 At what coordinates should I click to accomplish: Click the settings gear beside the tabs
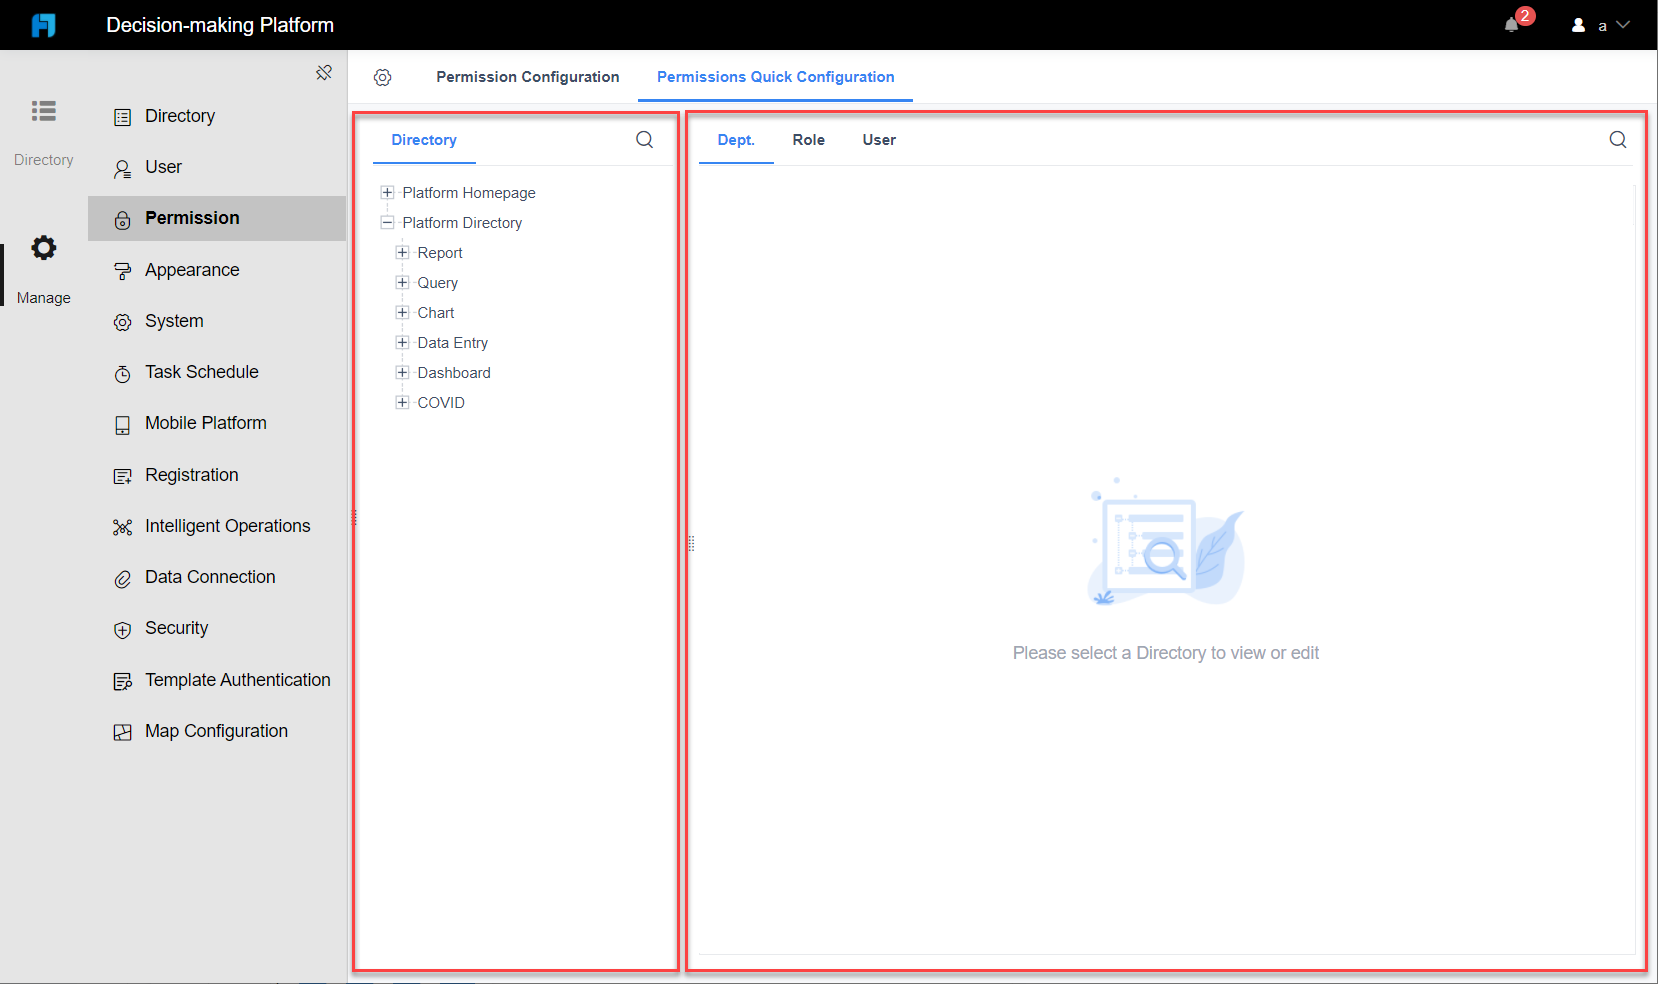point(383,77)
